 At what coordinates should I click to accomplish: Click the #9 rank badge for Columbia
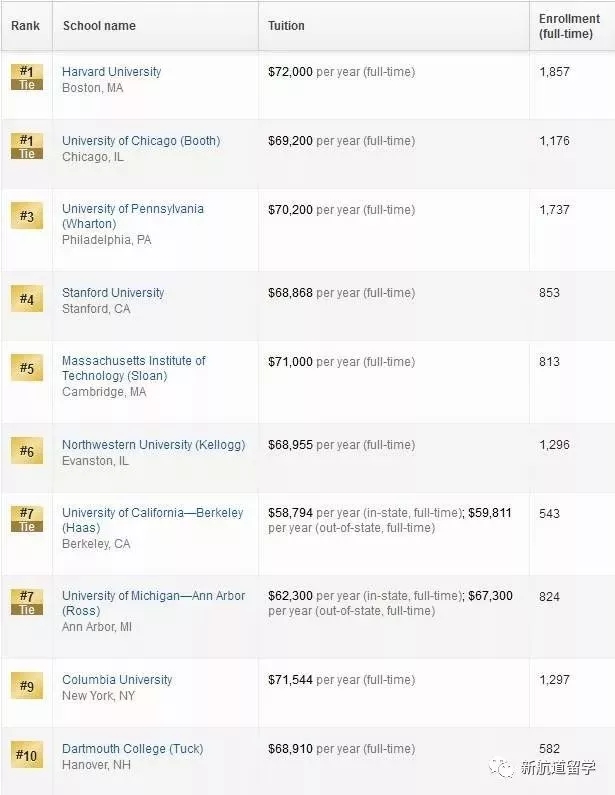[x=27, y=686]
